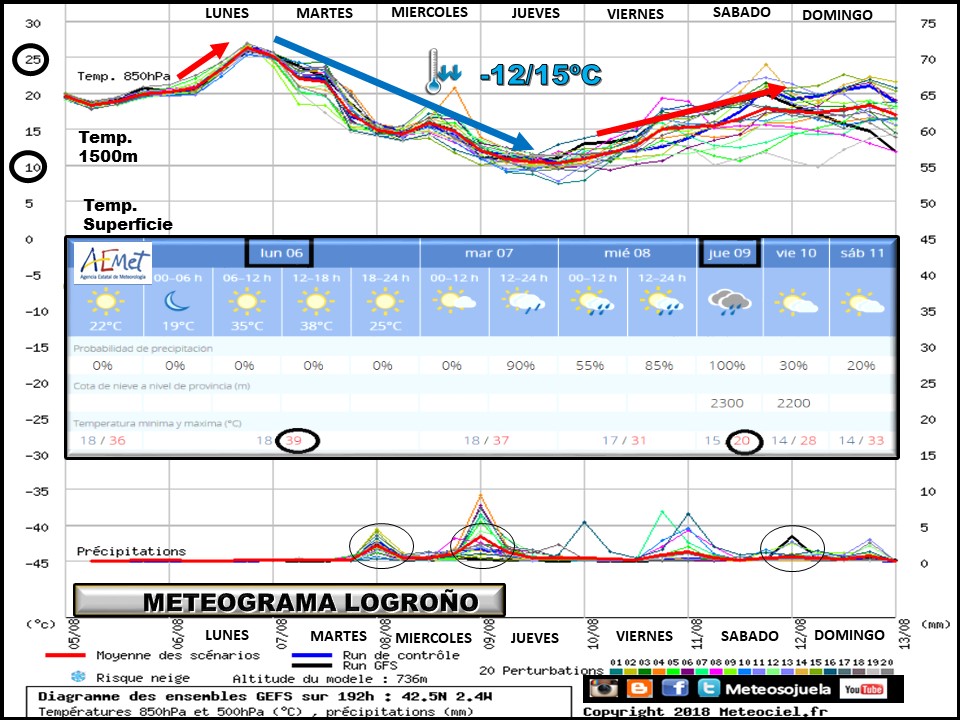Select the jue 09 dark rain cloud icon
The height and width of the screenshot is (720, 960).
(729, 302)
